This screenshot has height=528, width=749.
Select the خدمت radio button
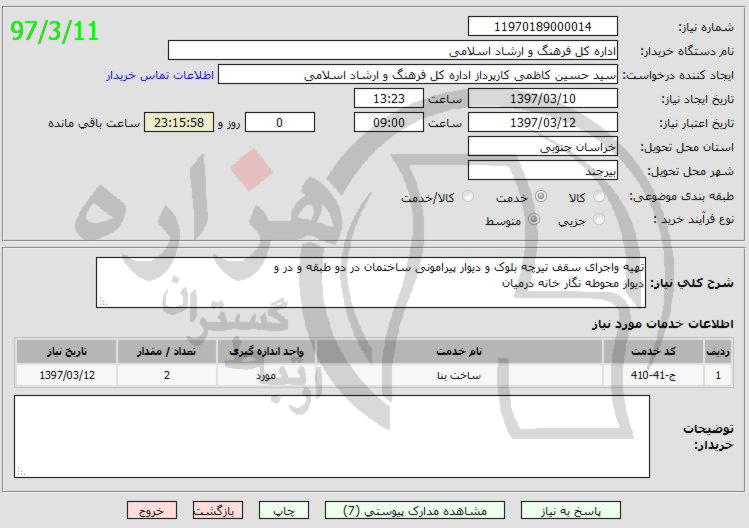(541, 196)
